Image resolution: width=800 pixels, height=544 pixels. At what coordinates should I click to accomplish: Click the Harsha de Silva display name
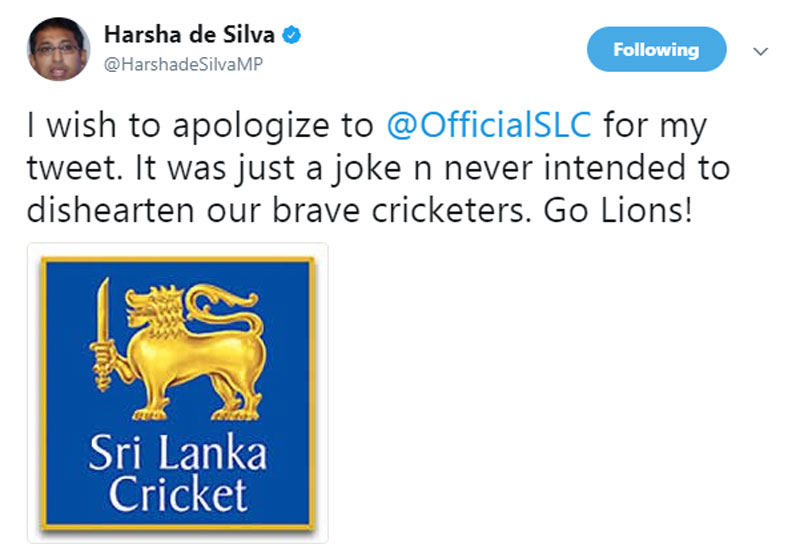189,37
